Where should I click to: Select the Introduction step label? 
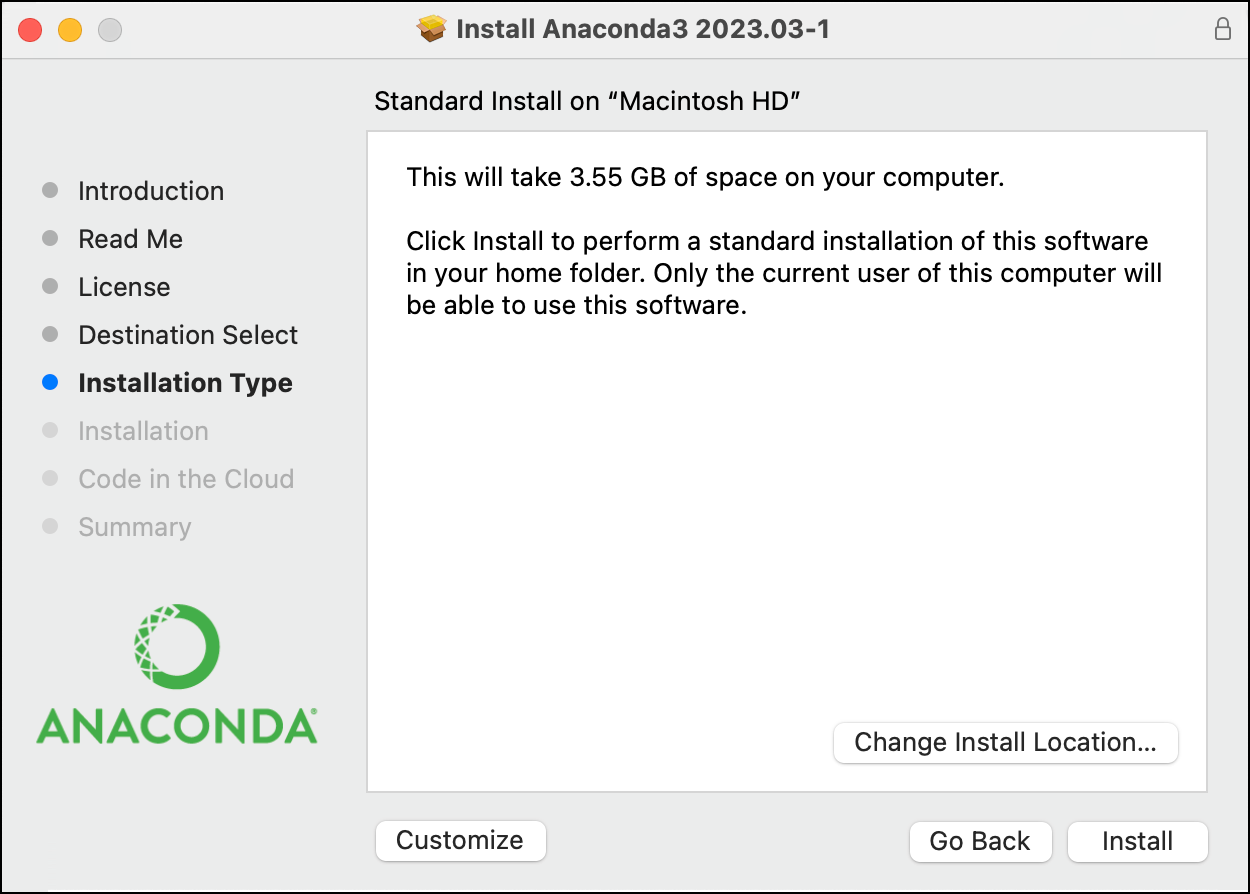point(151,191)
